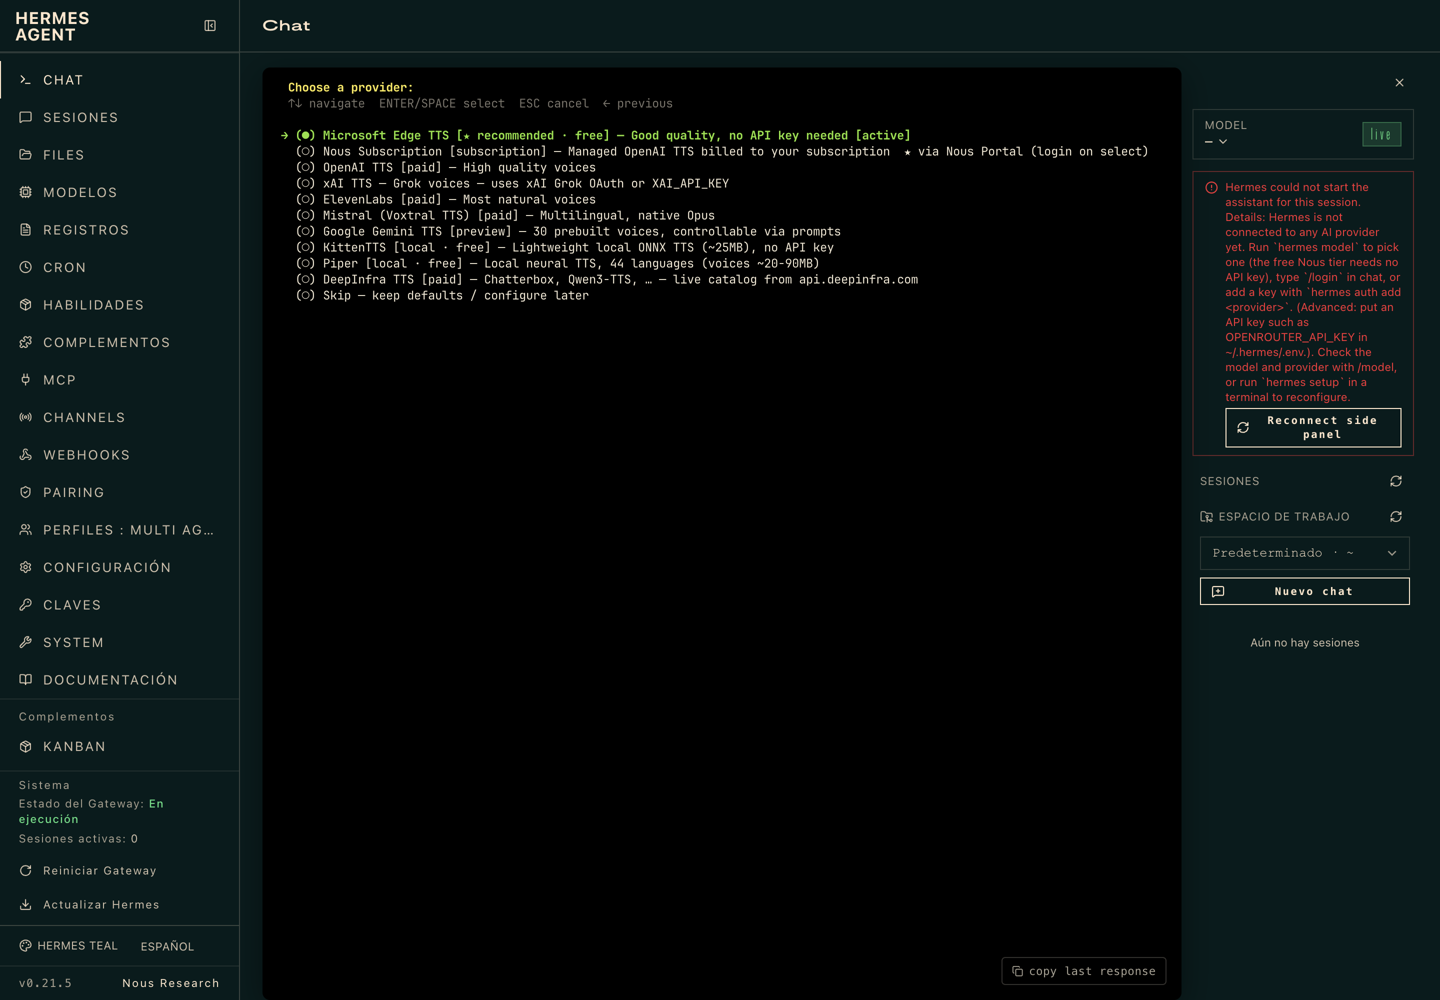The height and width of the screenshot is (1000, 1440).
Task: Select Skip keep defaults option
Action: coord(306,296)
